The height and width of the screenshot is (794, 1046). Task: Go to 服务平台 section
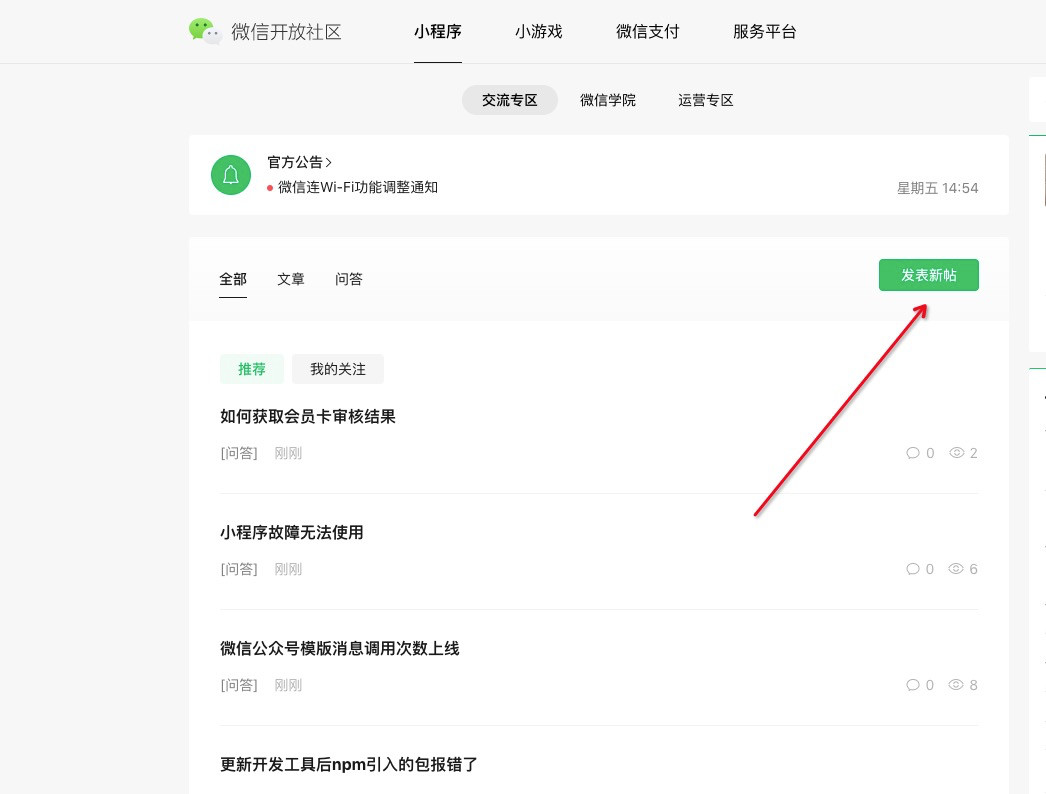pyautogui.click(x=764, y=31)
